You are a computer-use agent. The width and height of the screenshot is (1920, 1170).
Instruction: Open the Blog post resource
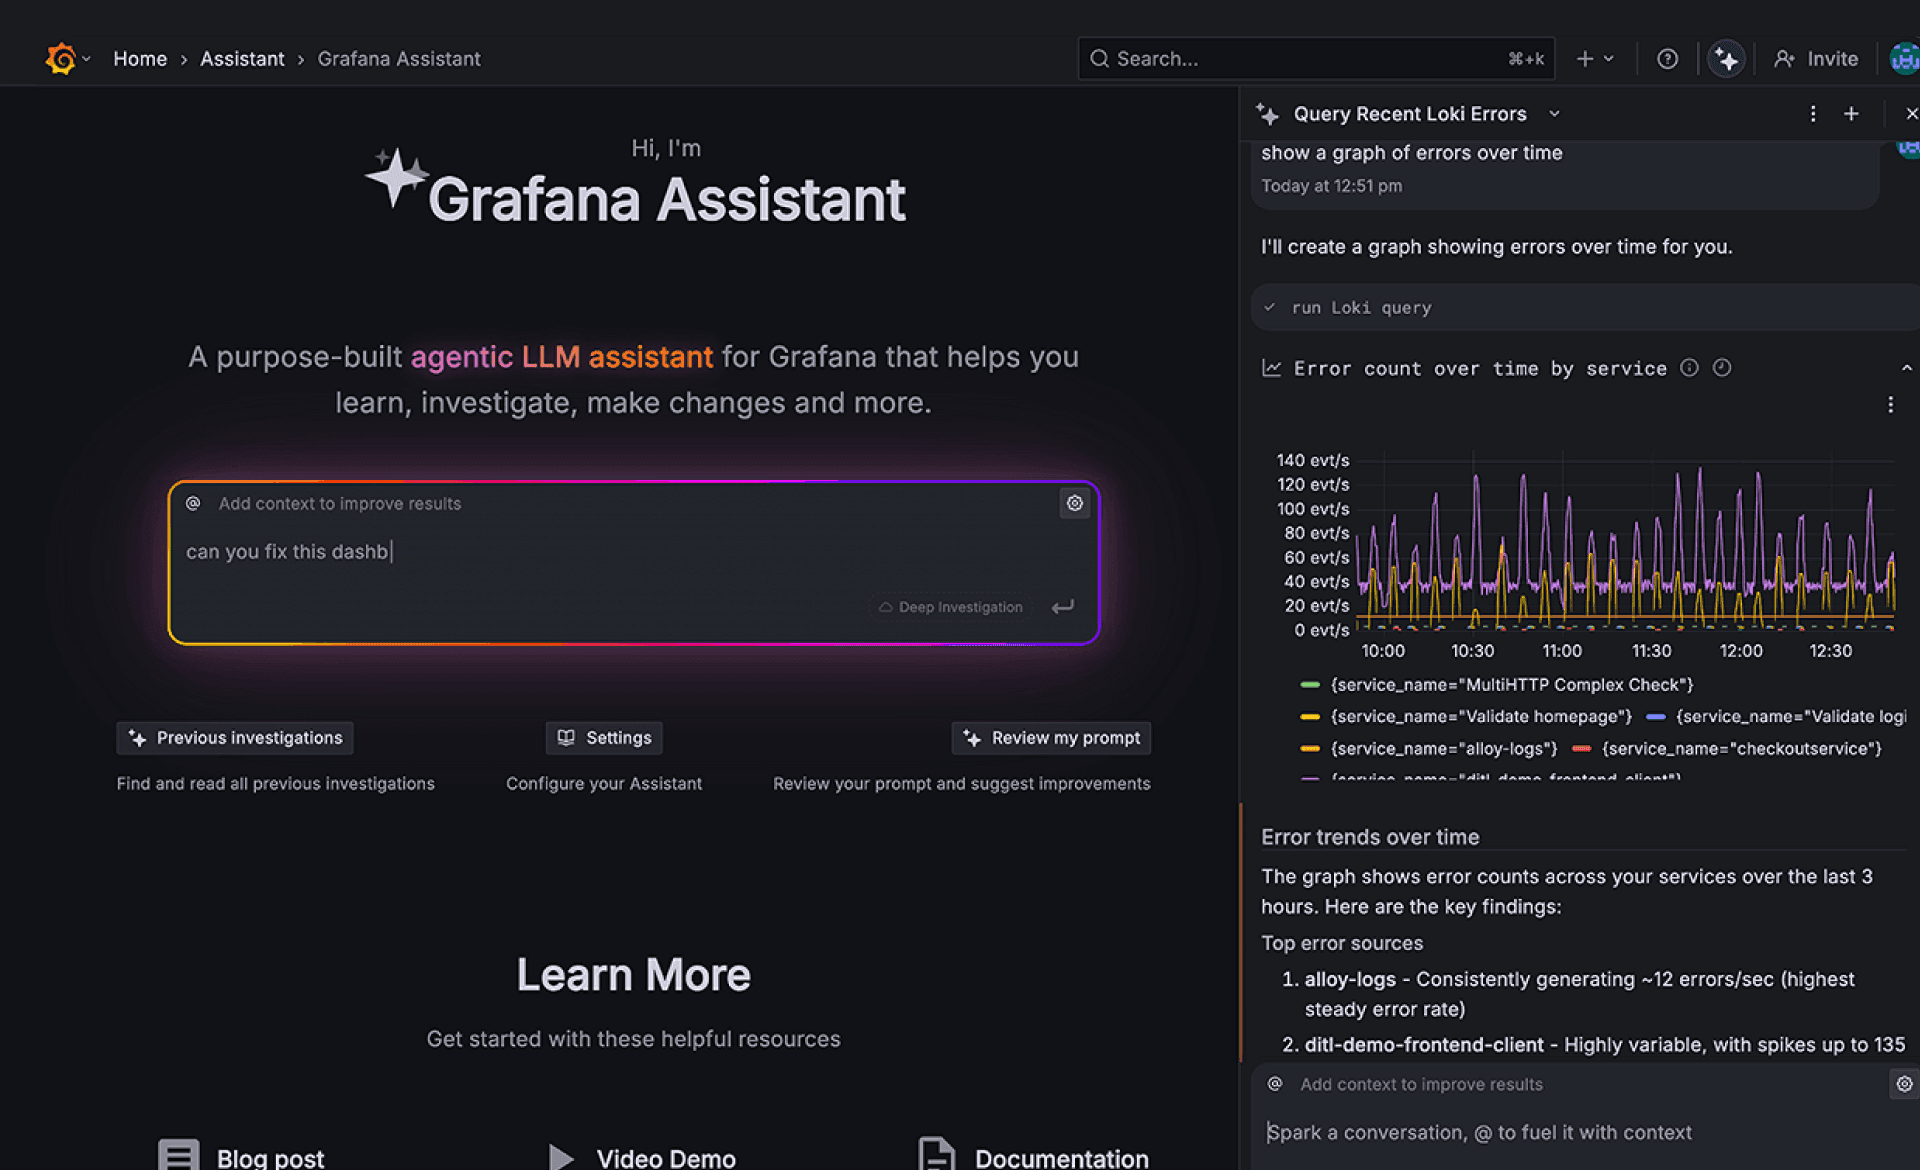click(x=241, y=1157)
